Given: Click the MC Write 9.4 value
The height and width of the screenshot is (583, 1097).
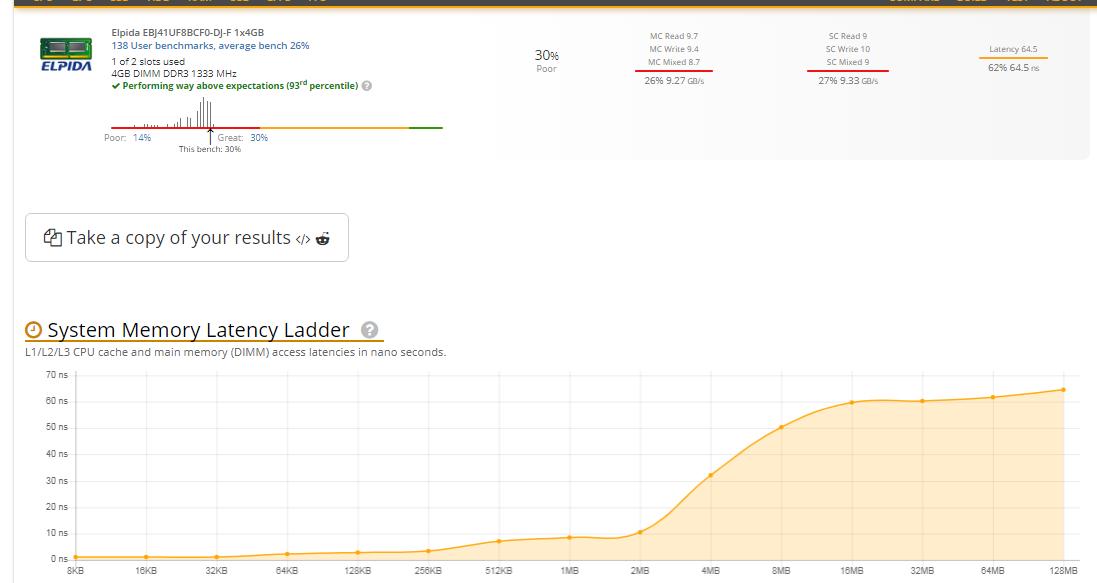Looking at the screenshot, I should 674,49.
